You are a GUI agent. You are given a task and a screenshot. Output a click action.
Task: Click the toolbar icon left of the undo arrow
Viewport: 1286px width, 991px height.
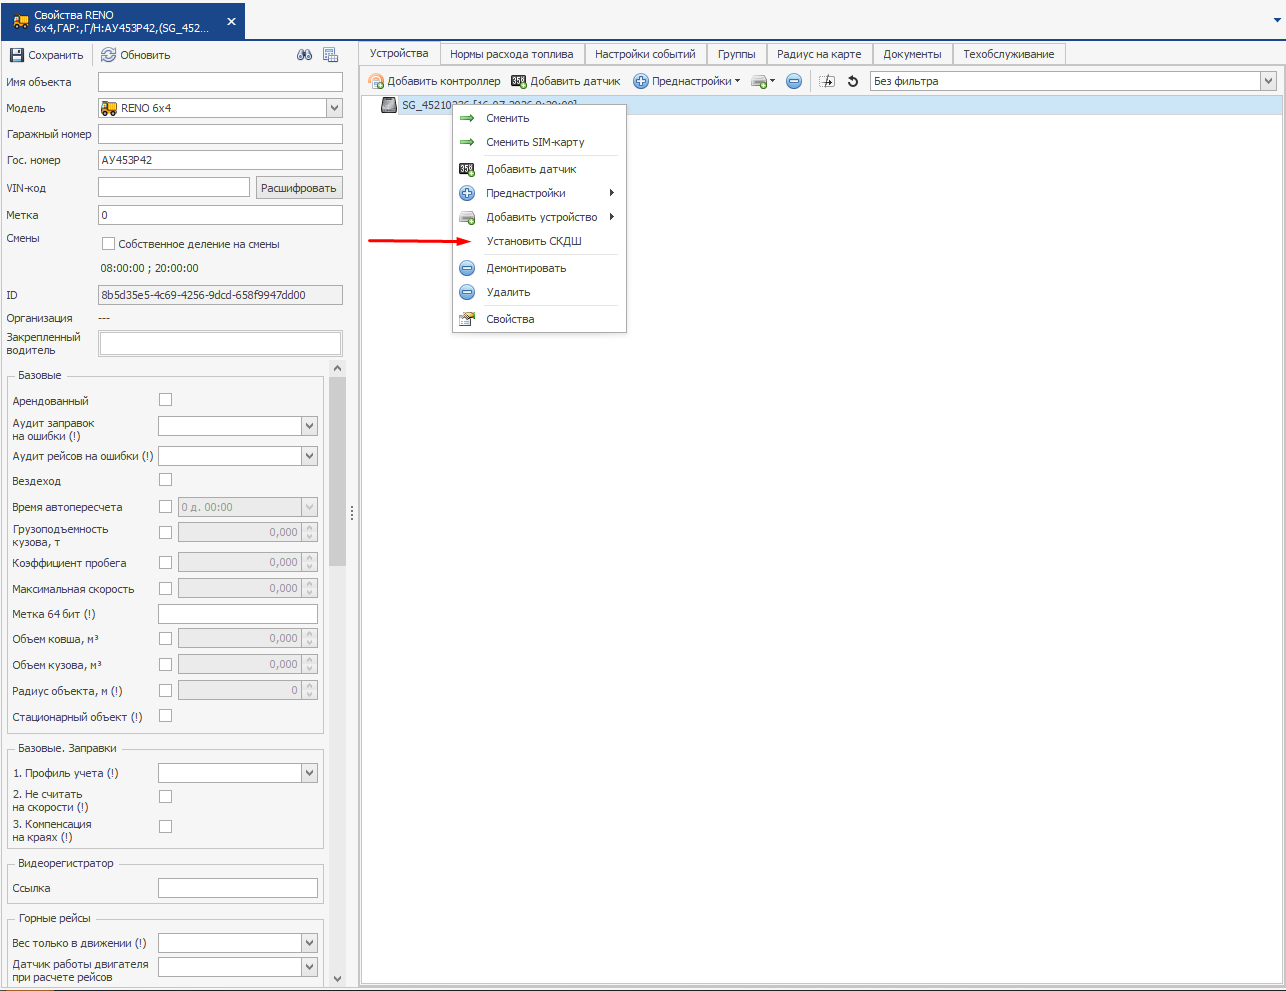click(827, 81)
